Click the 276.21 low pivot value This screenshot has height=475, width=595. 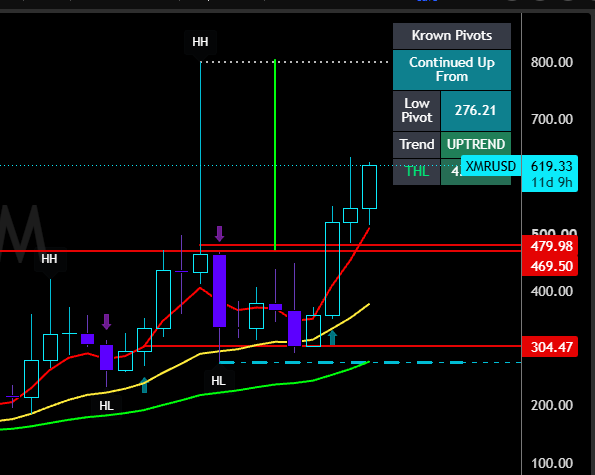pyautogui.click(x=475, y=111)
